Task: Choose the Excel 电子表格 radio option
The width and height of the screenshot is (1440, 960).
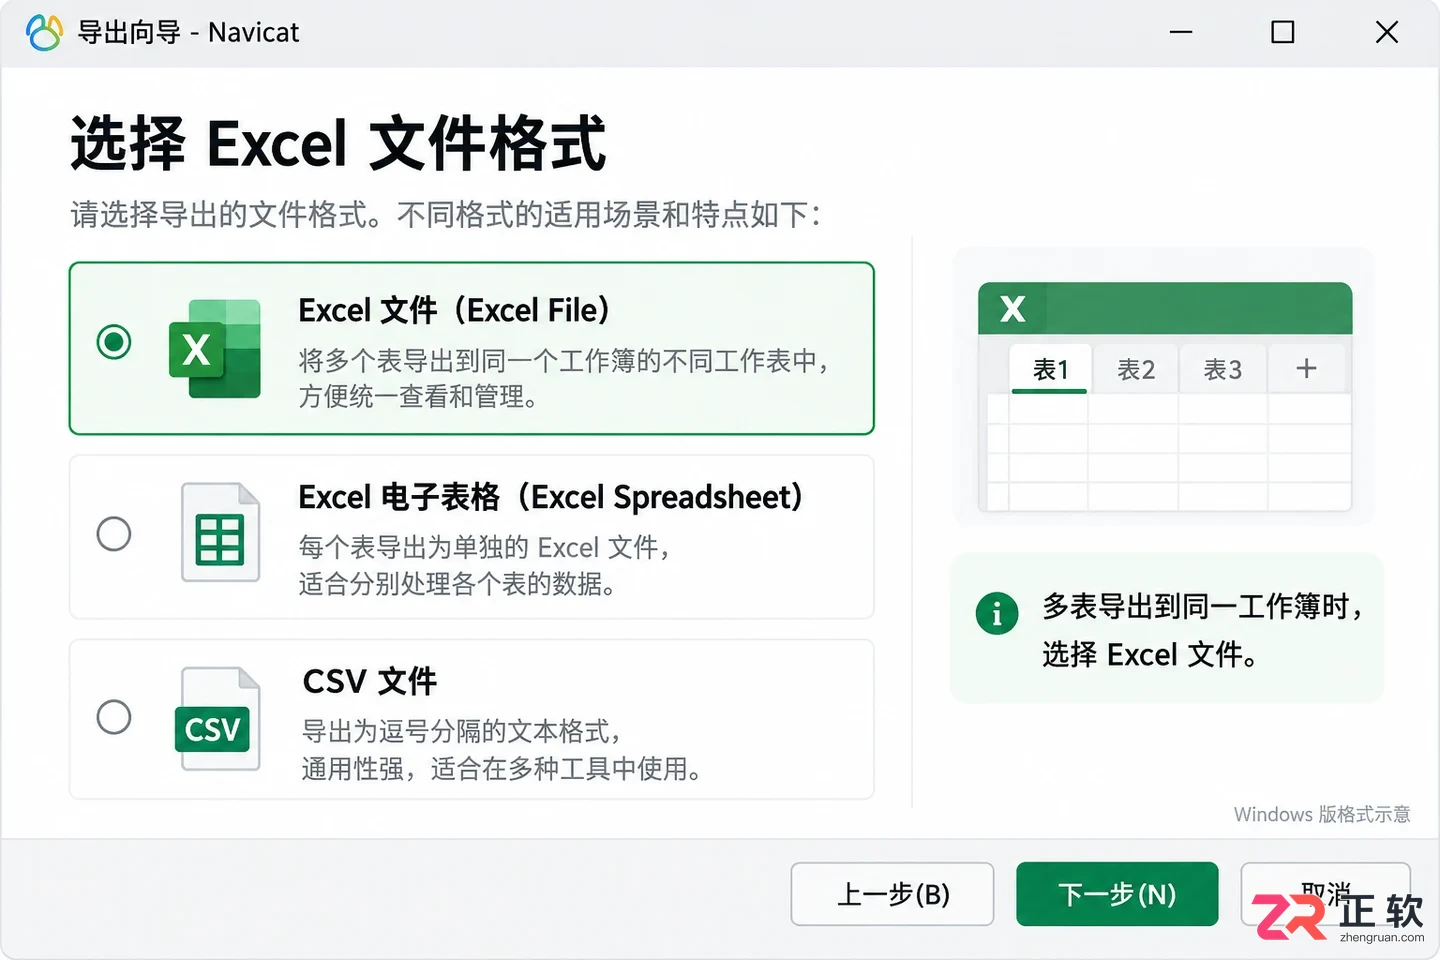Action: click(x=114, y=534)
